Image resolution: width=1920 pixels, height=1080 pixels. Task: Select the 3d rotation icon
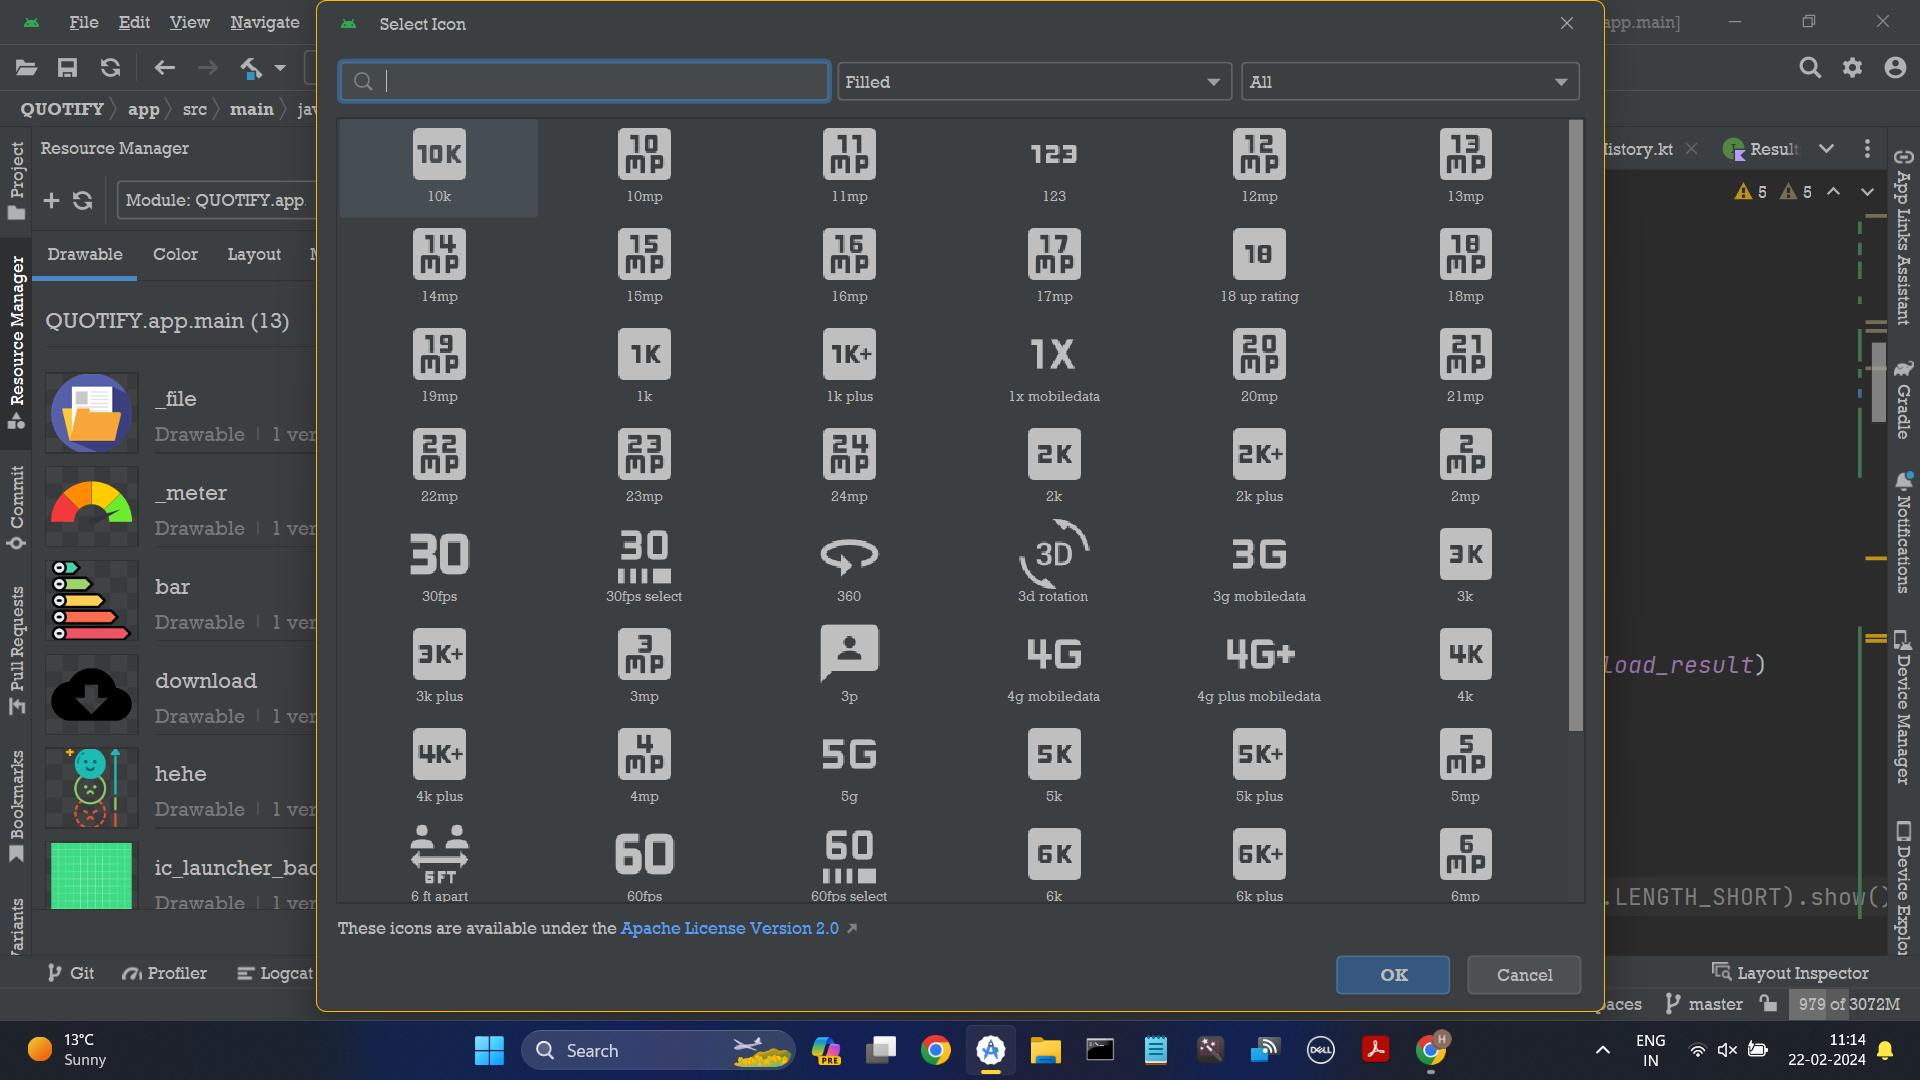1053,555
